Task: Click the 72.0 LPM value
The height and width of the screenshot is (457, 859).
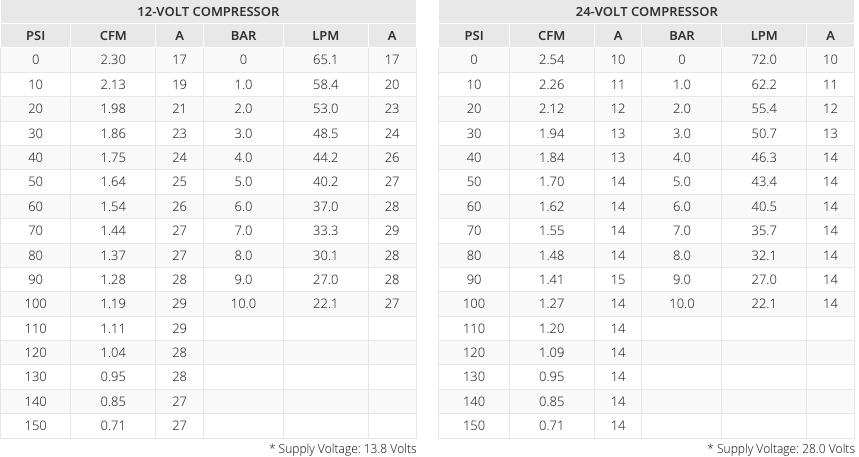Action: (x=764, y=60)
